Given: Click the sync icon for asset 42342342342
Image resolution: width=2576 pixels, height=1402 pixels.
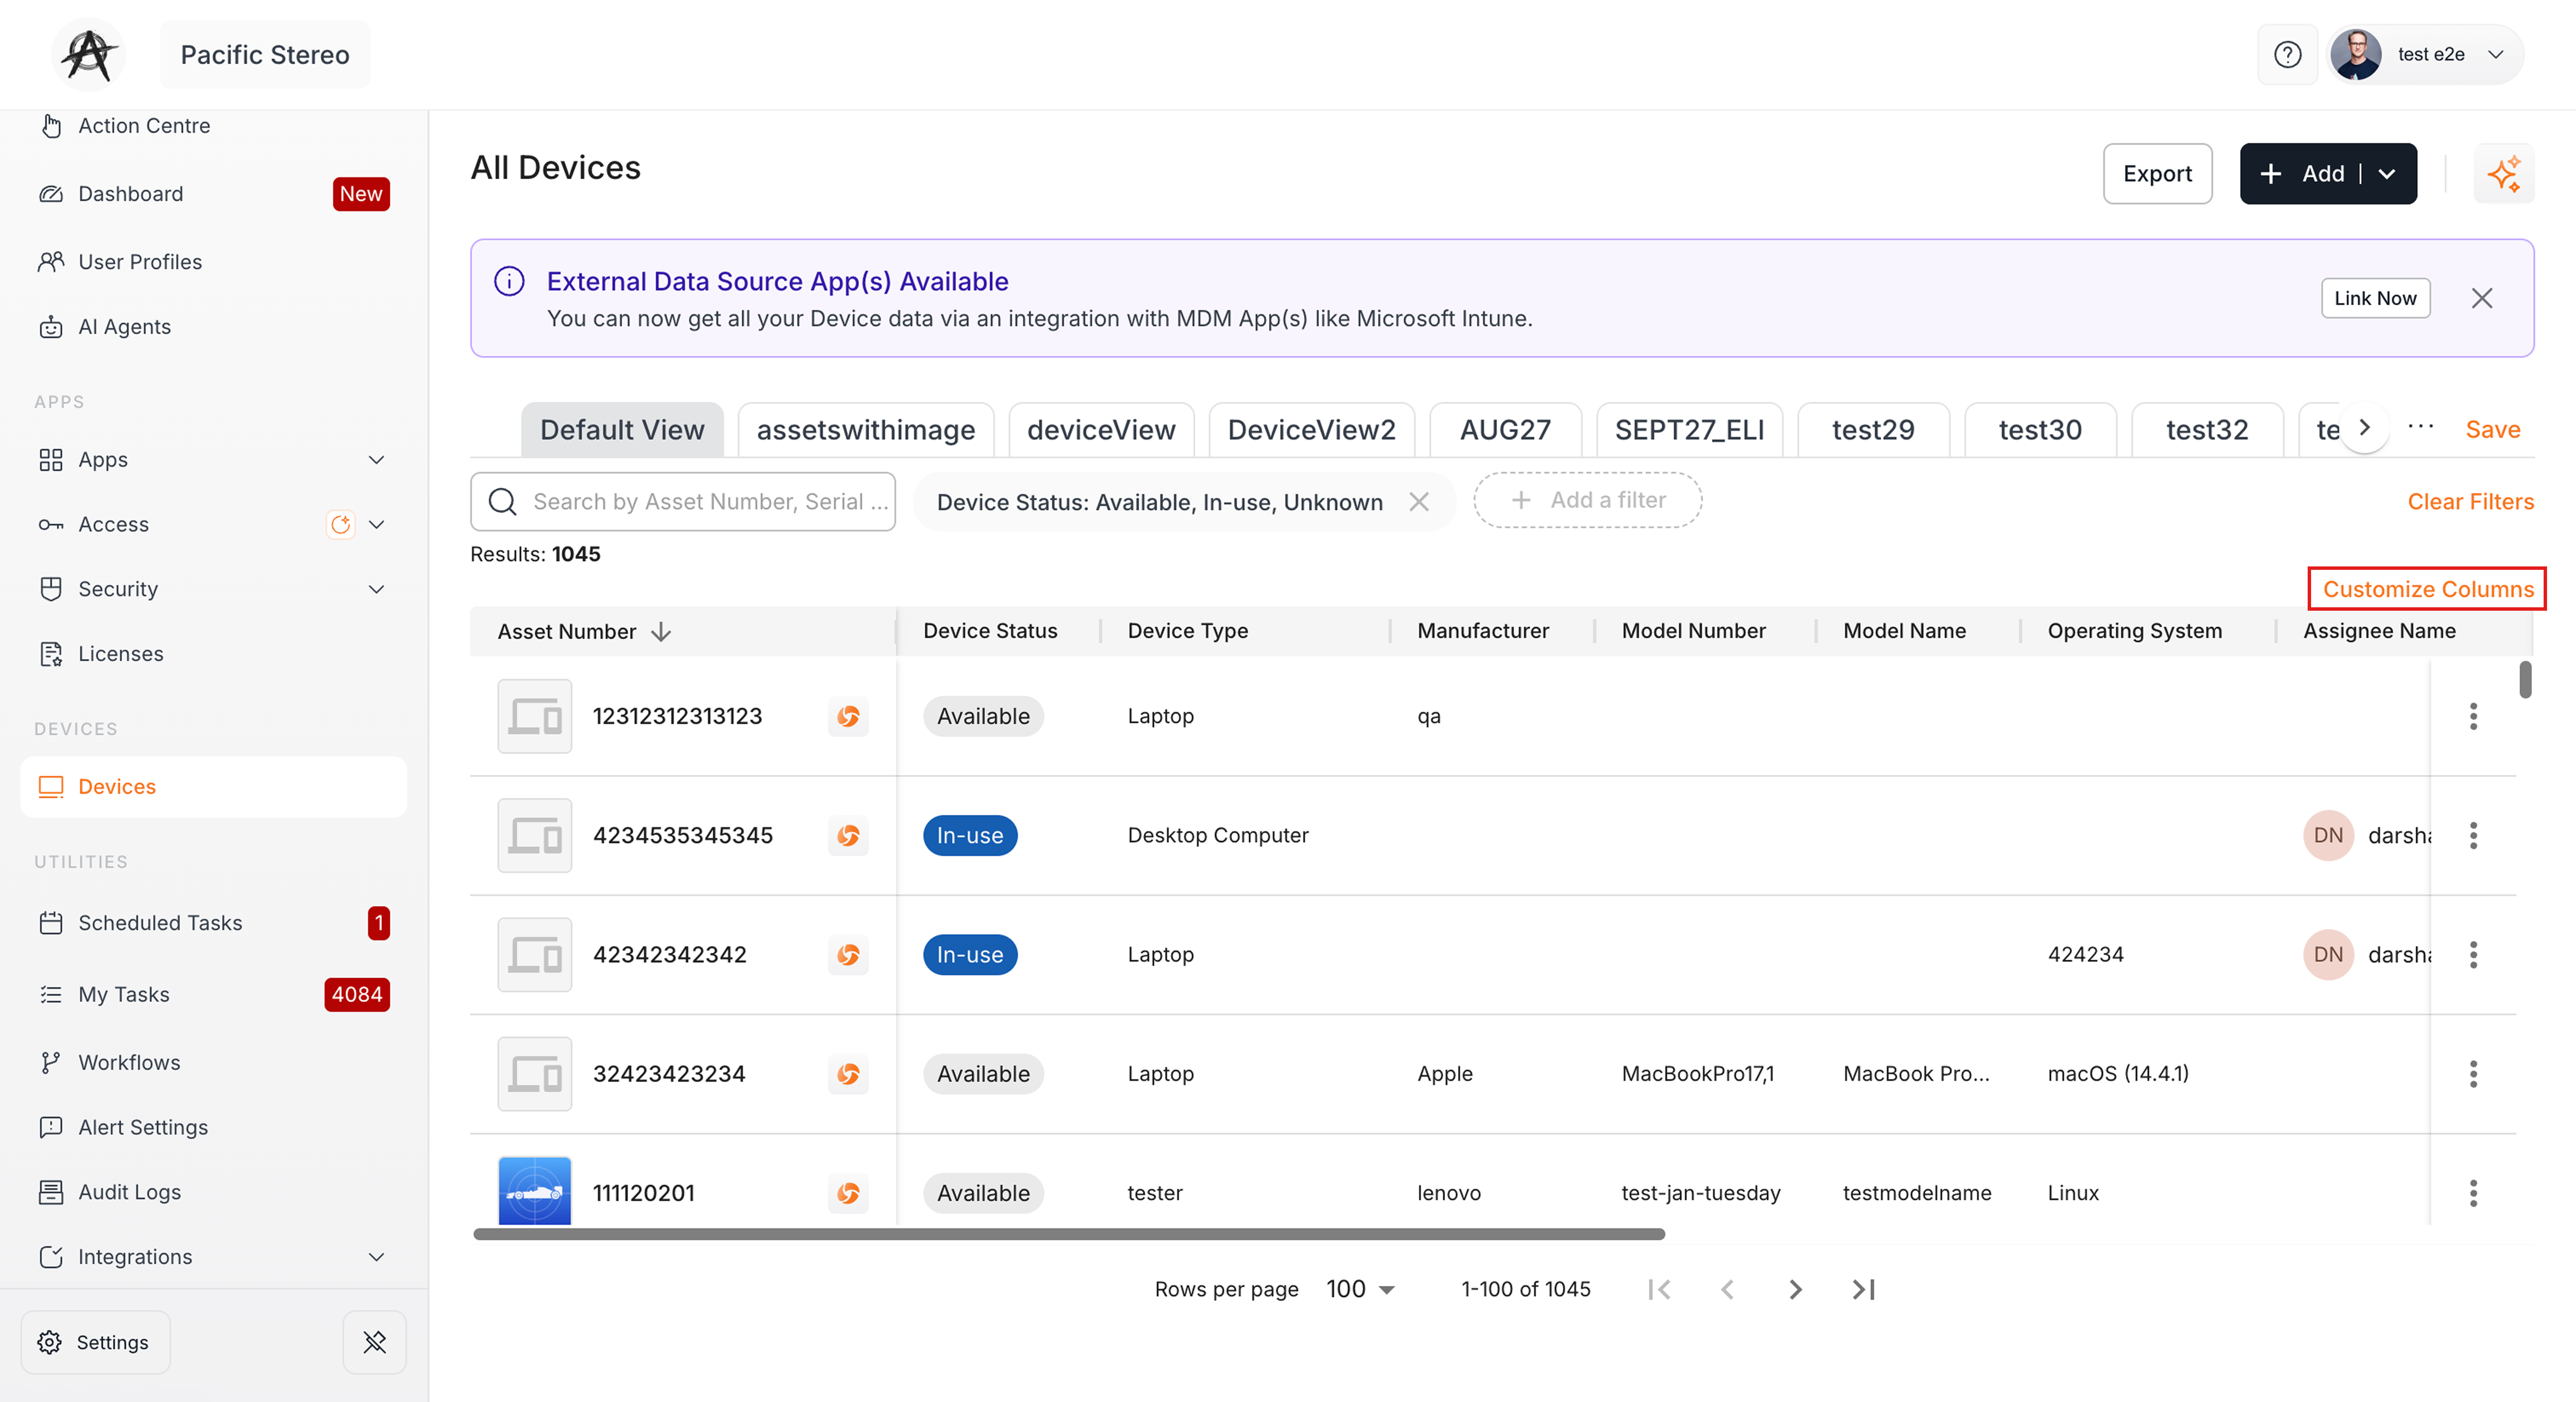Looking at the screenshot, I should tap(848, 955).
